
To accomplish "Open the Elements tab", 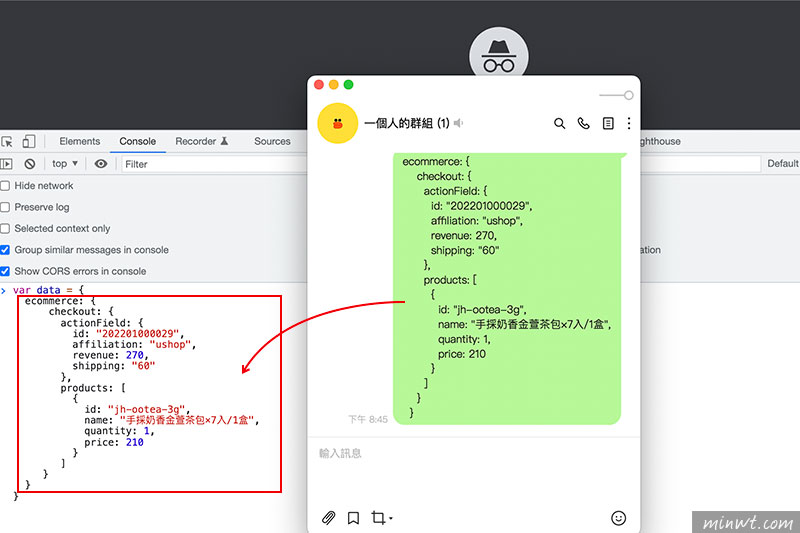I will coord(80,141).
